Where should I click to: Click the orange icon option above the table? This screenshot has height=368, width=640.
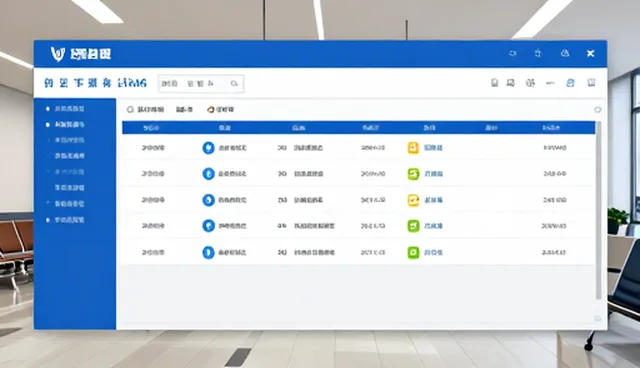click(220, 109)
